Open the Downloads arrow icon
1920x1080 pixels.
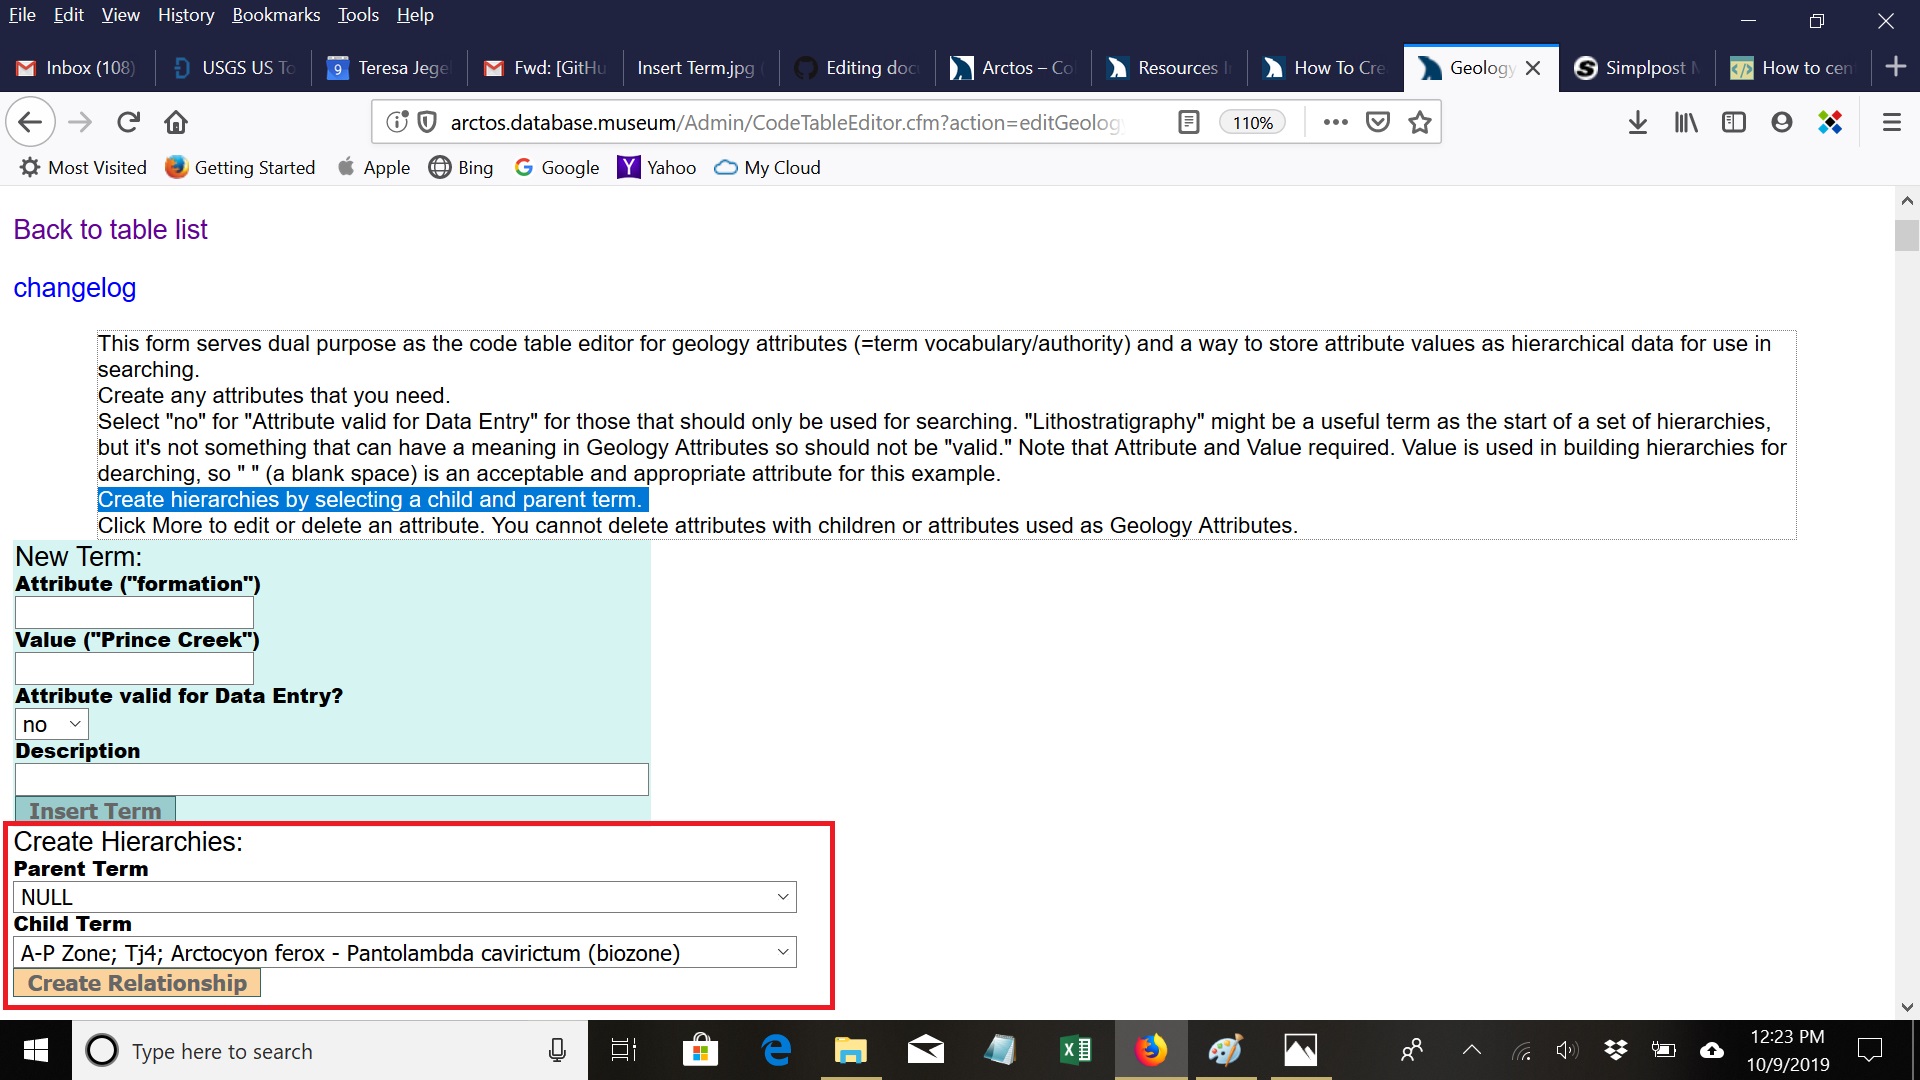(x=1637, y=122)
